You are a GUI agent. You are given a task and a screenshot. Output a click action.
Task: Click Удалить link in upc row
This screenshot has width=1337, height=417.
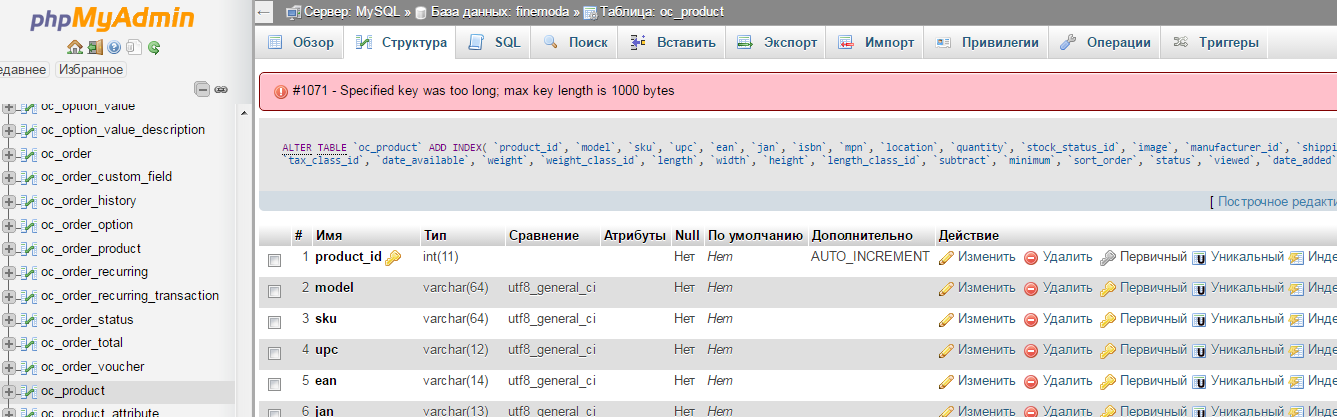[1067, 351]
